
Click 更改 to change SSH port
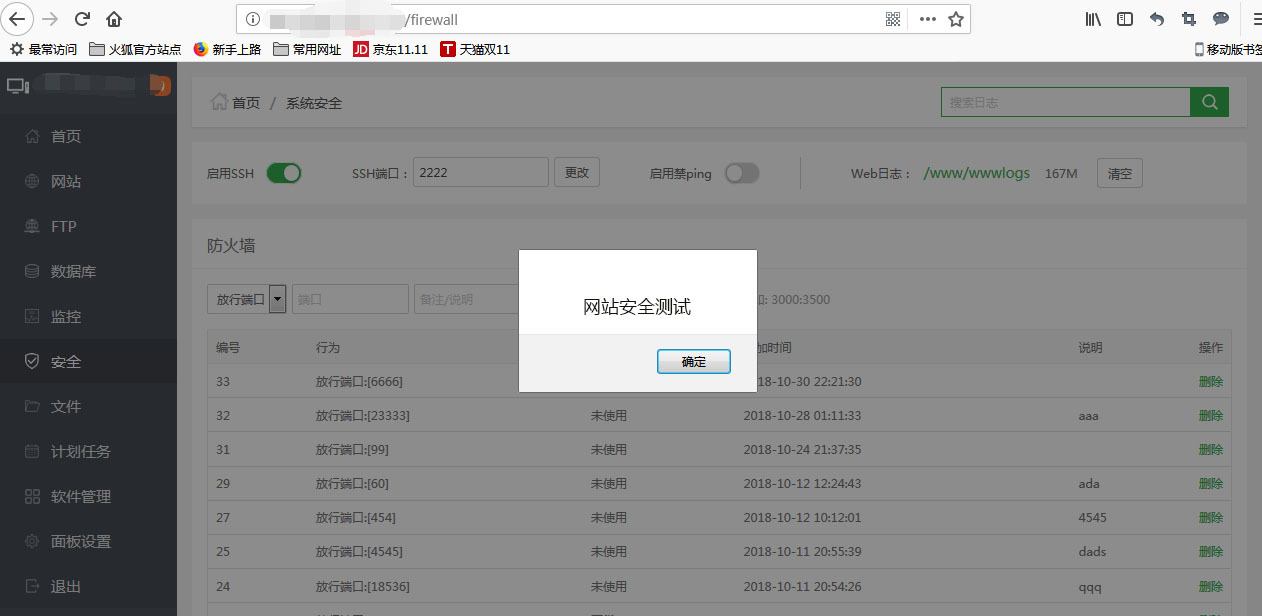[577, 172]
